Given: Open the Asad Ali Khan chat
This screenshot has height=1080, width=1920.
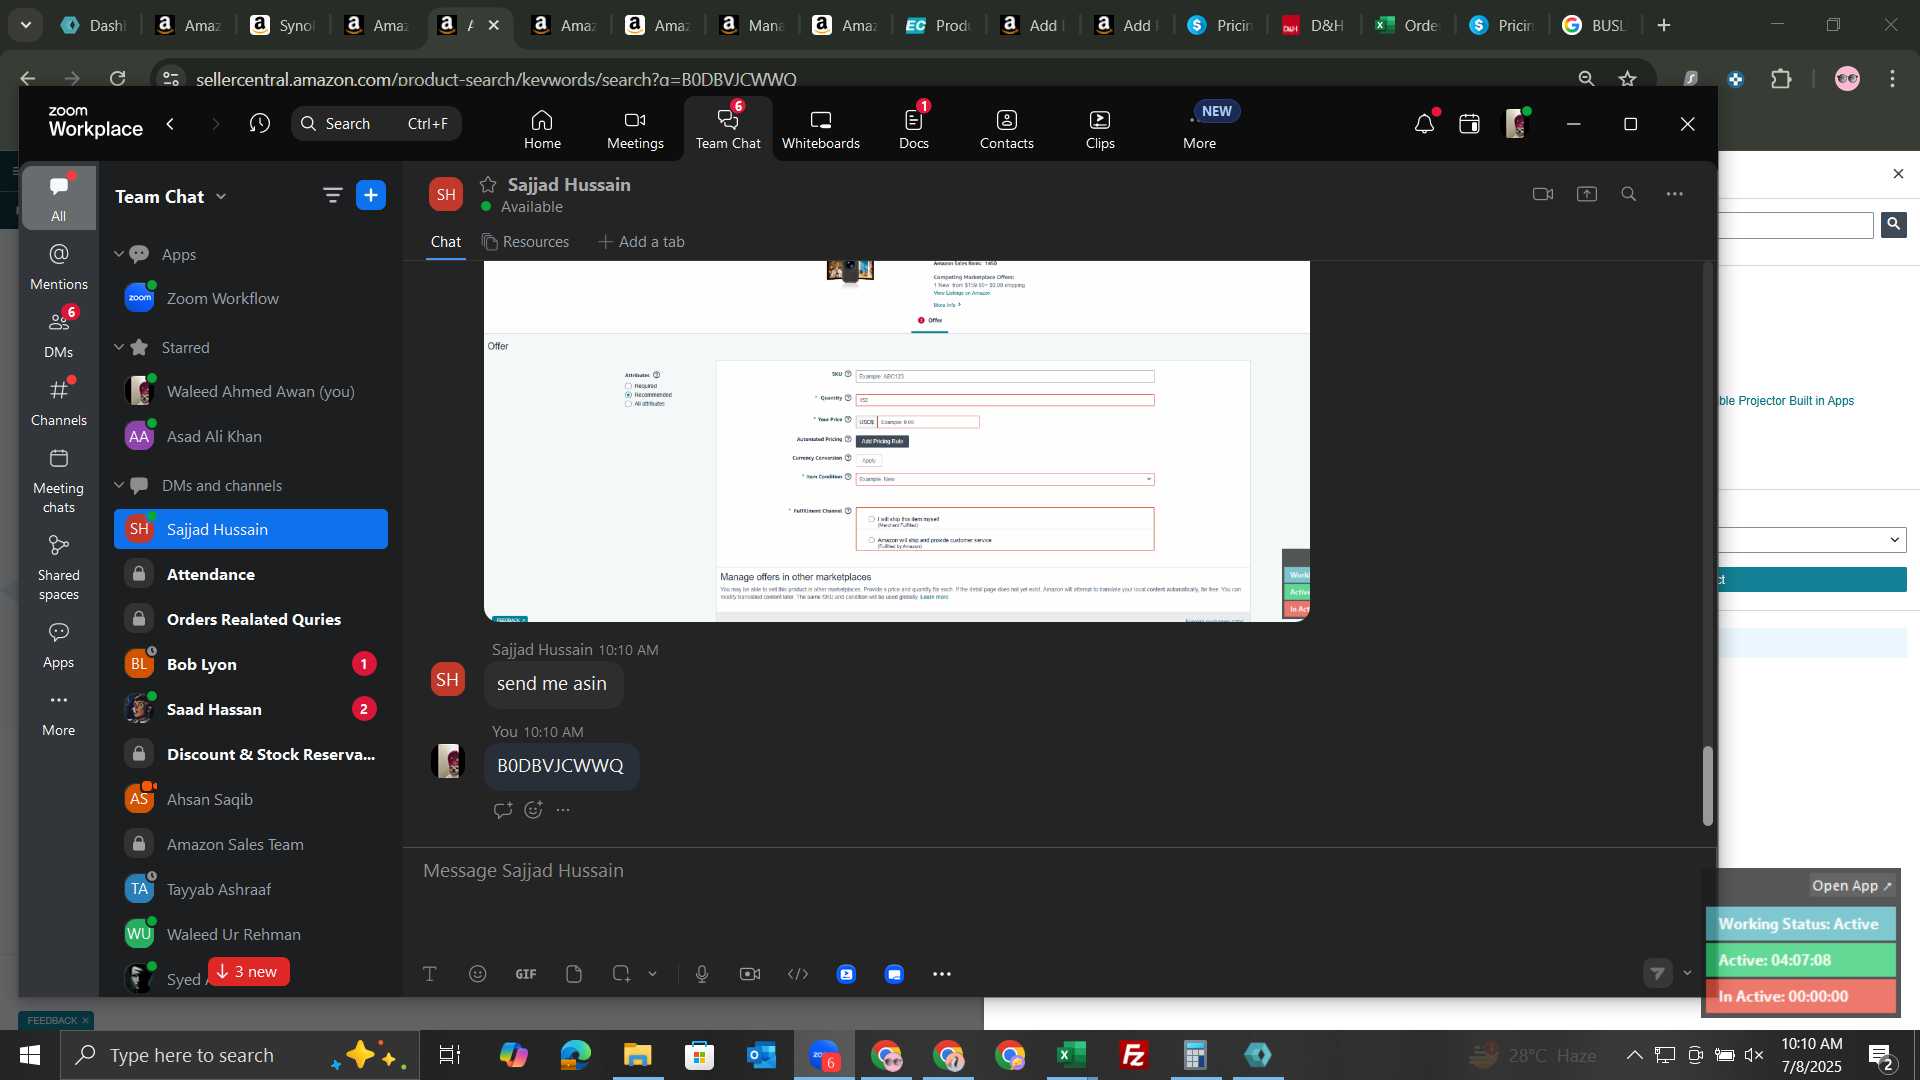Looking at the screenshot, I should tap(251, 436).
